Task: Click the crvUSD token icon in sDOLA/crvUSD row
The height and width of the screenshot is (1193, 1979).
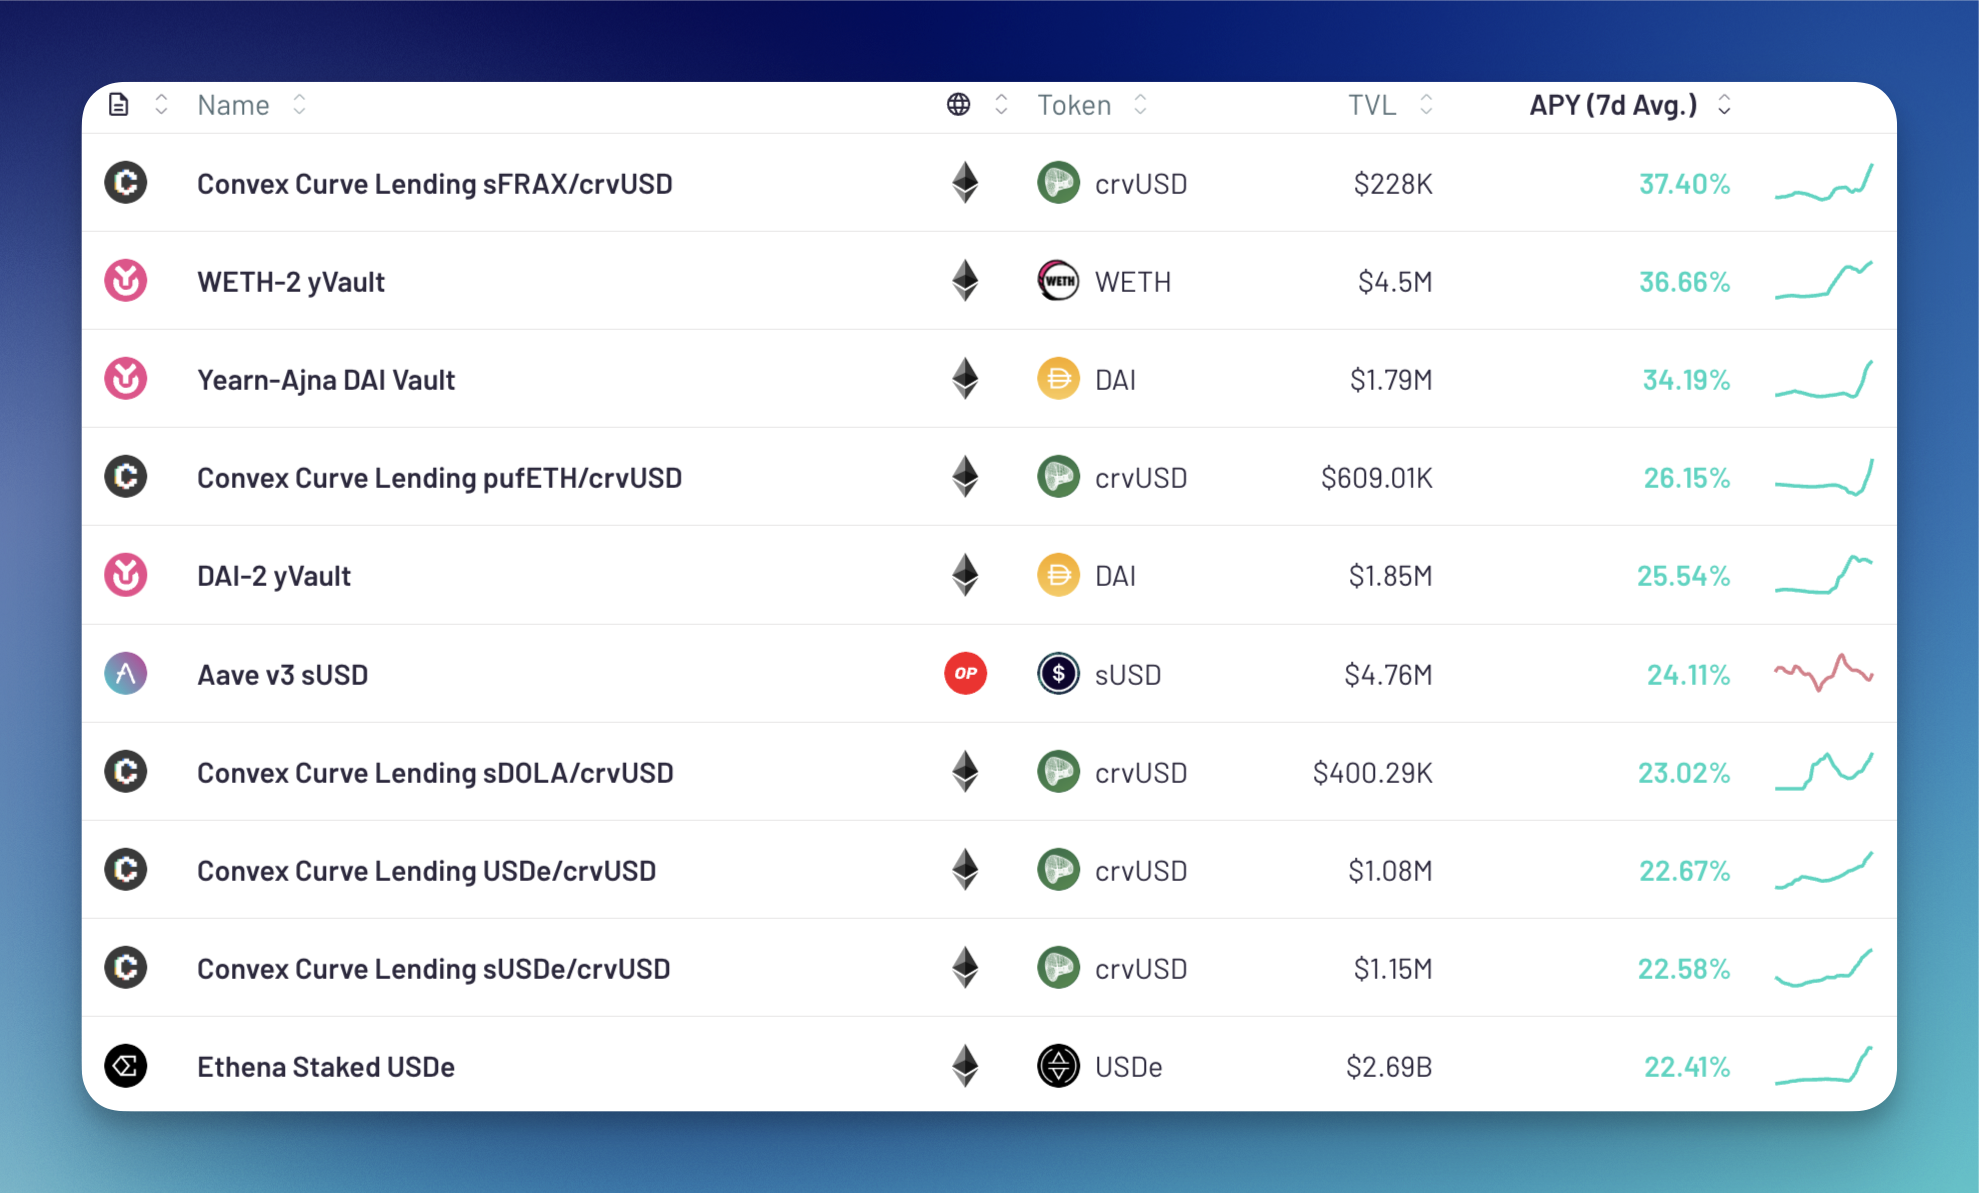Action: click(1058, 772)
